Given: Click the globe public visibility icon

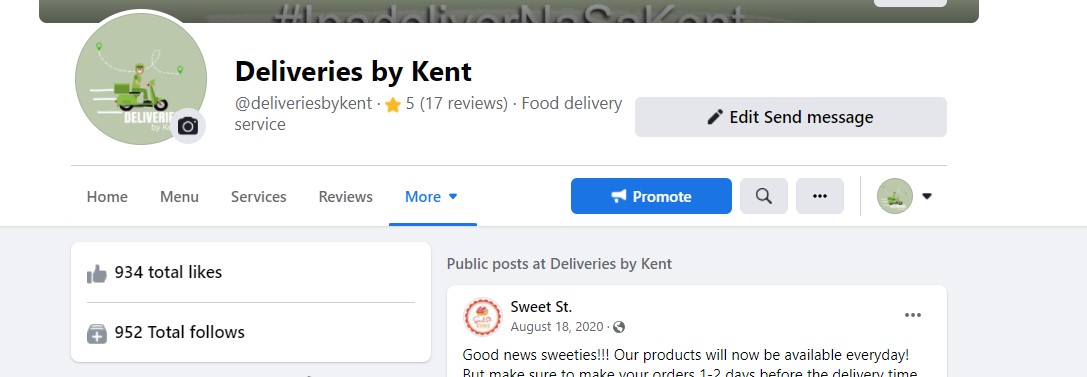Looking at the screenshot, I should (619, 327).
